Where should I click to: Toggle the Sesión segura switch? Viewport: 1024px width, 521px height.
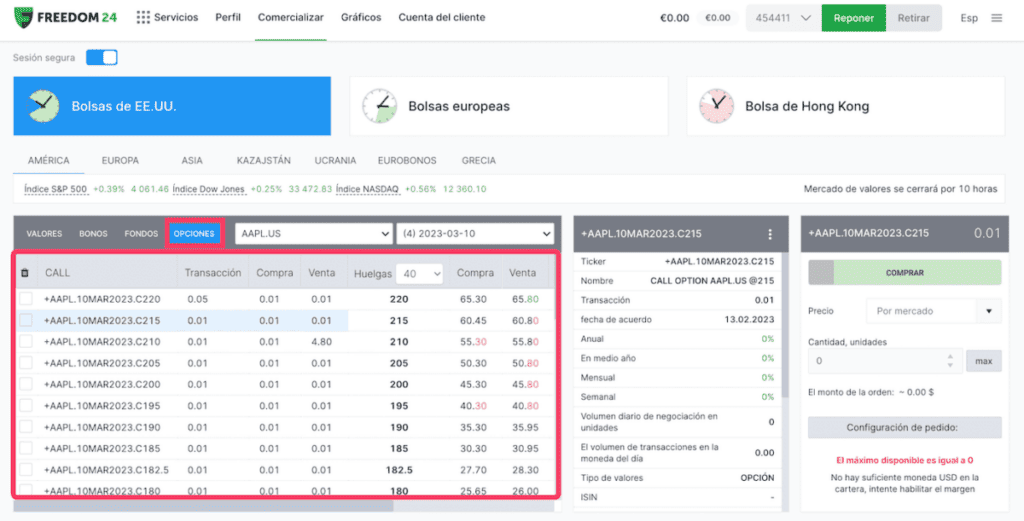[102, 57]
